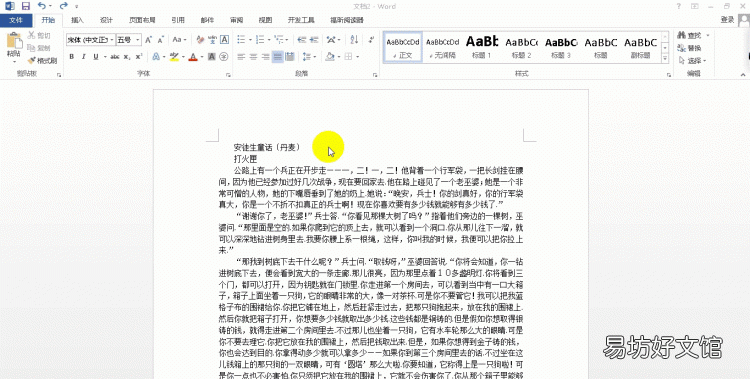Click the Save icon in quick access toolbar
Viewport: 750px width, 379px height.
25,6
